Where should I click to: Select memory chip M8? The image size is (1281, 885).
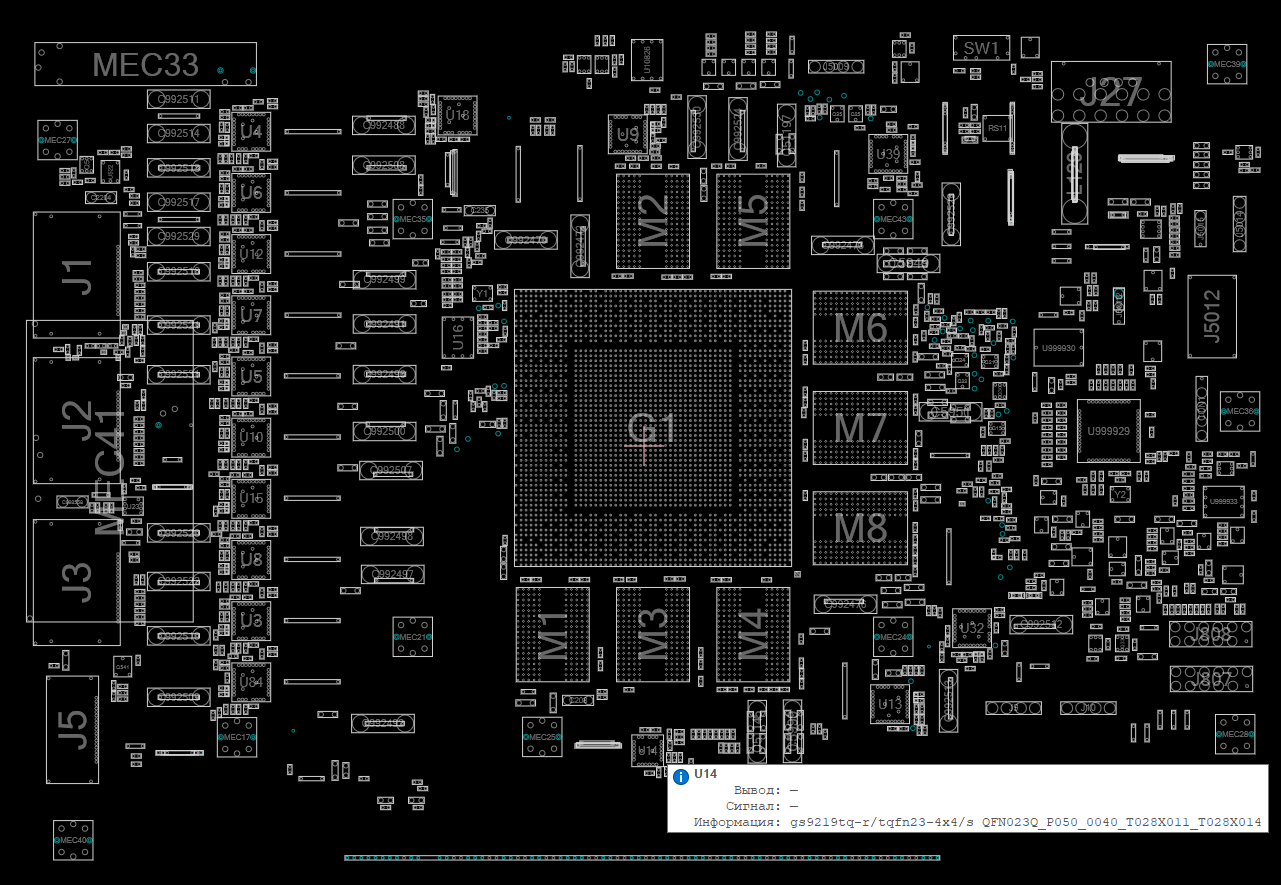click(860, 528)
